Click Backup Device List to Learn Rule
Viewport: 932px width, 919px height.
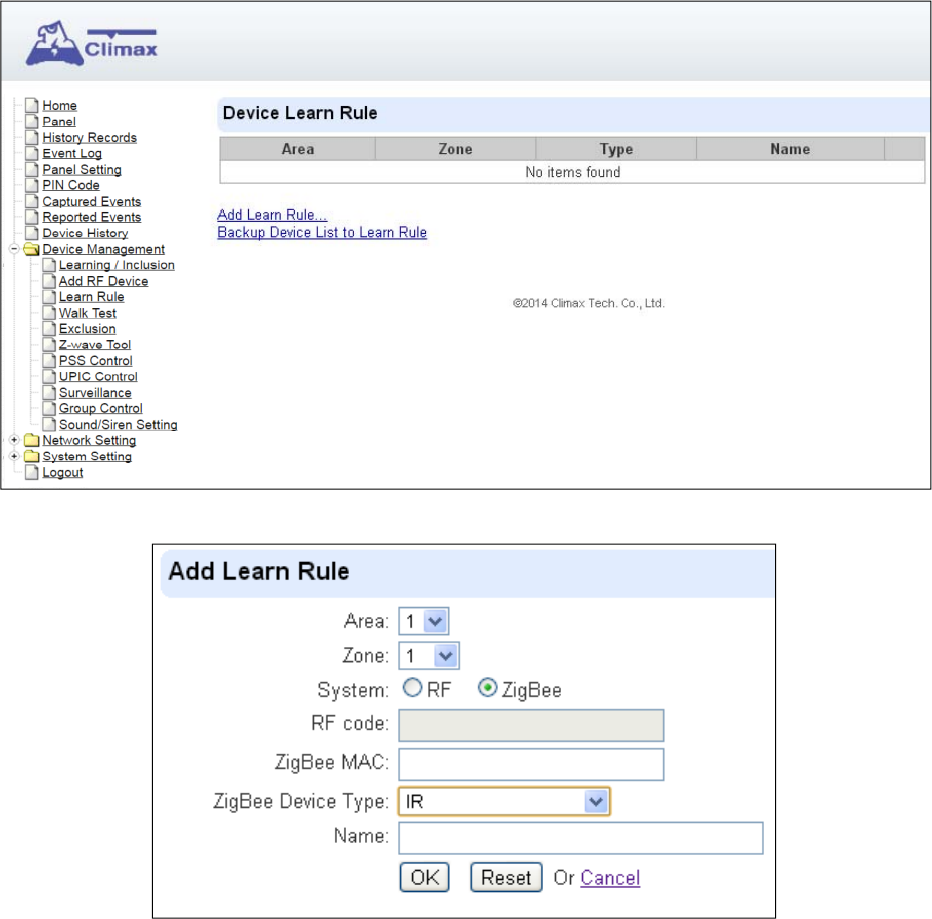tap(322, 232)
